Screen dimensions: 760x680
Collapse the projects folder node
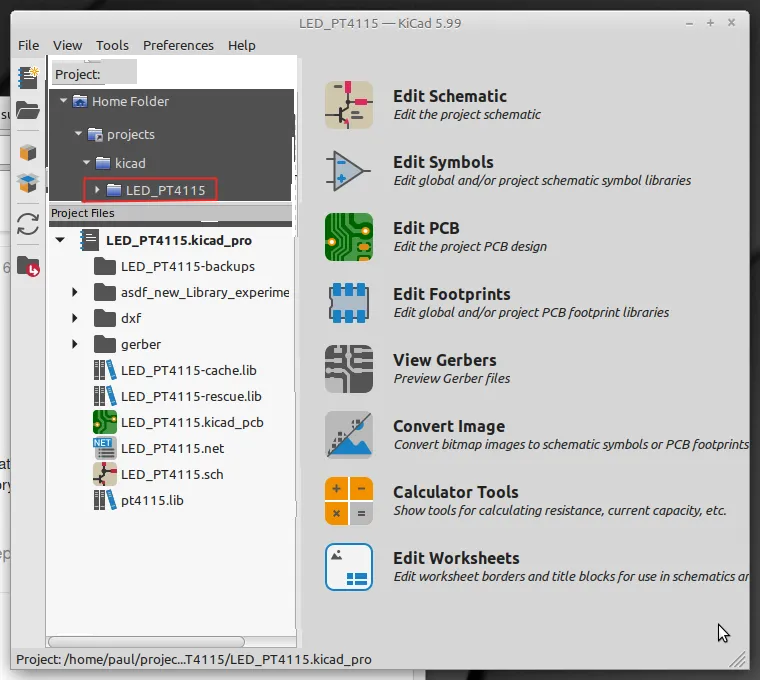(79, 133)
